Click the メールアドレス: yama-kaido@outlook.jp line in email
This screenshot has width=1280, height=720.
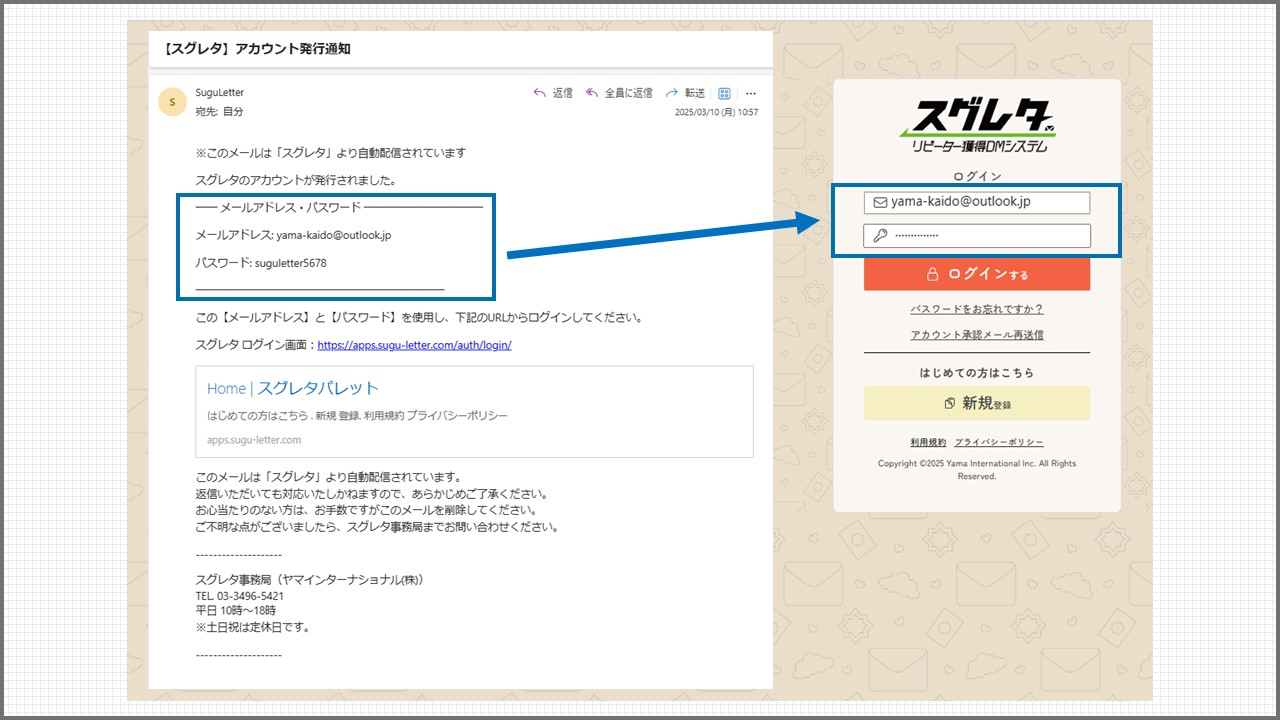tap(293, 235)
